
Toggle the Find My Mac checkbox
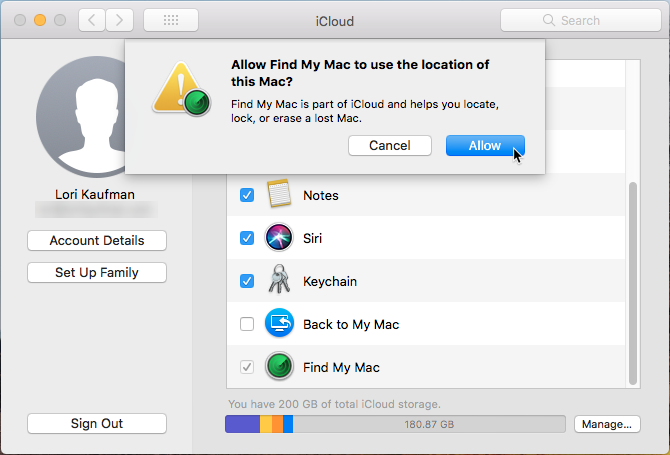tap(247, 367)
